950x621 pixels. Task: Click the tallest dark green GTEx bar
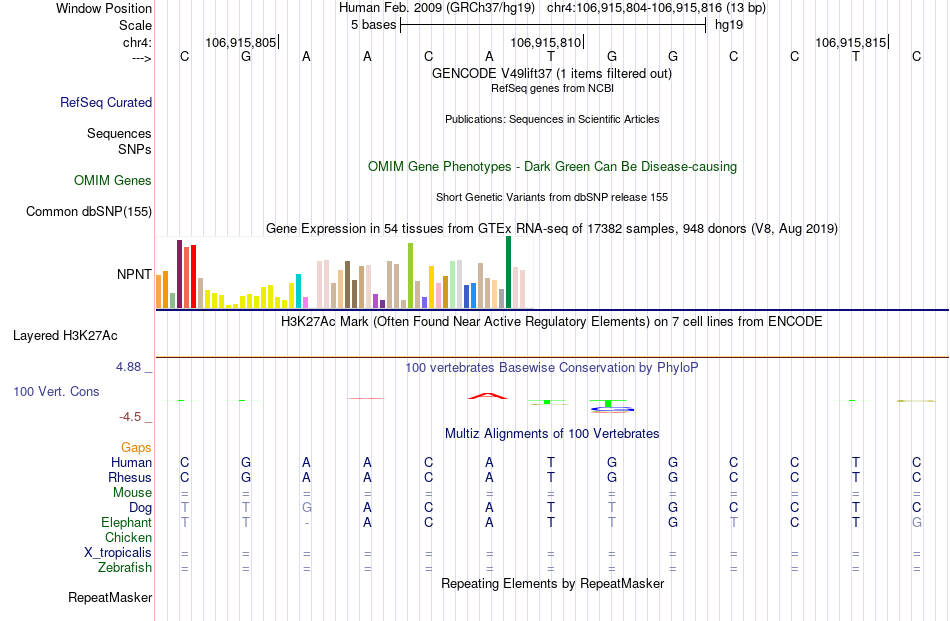tap(508, 273)
